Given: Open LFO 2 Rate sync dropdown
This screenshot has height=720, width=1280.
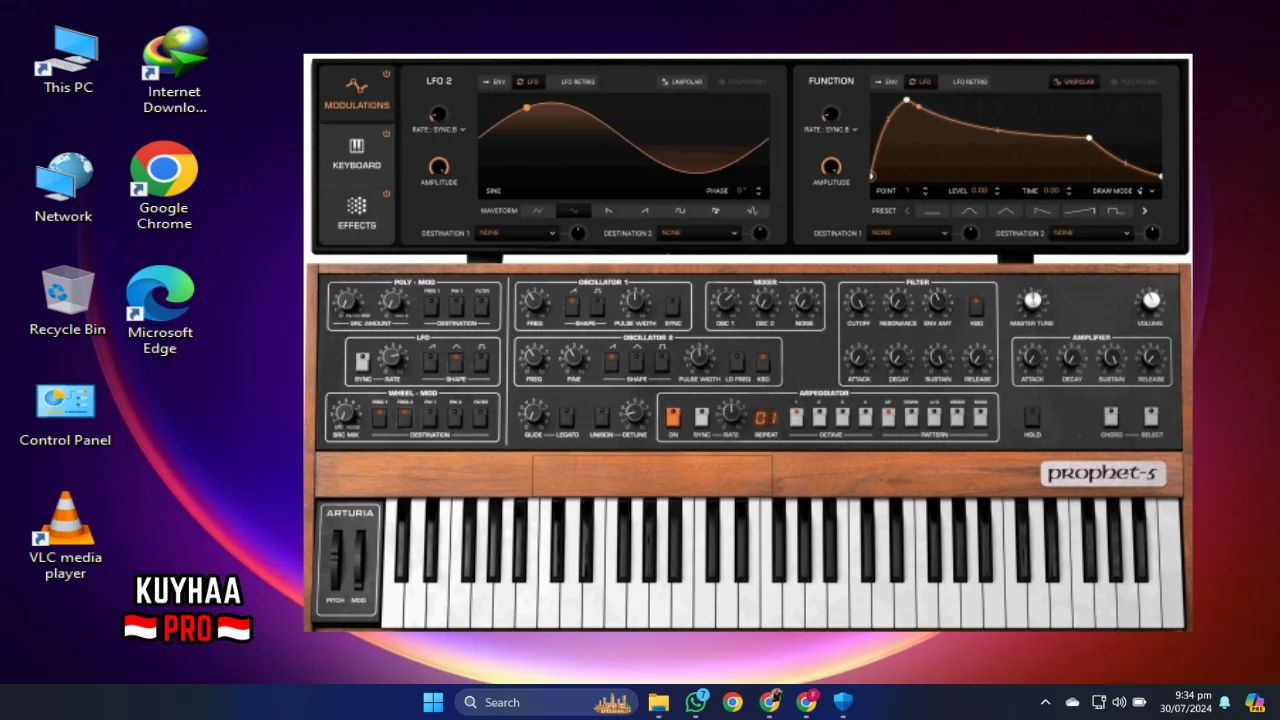Looking at the screenshot, I should pos(440,129).
